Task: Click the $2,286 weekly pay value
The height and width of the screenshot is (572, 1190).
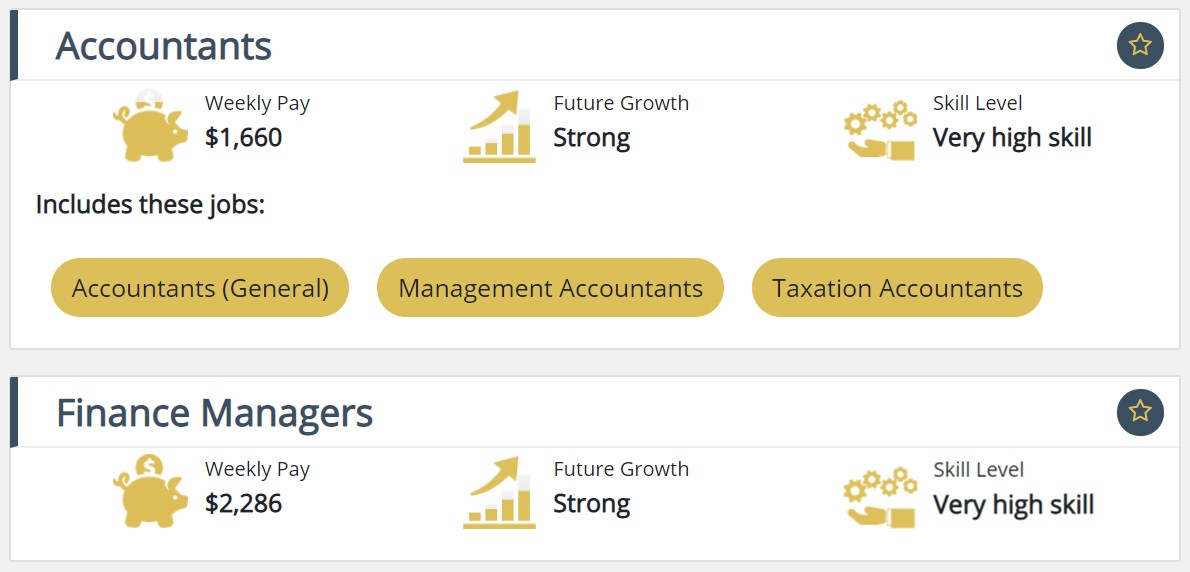Action: tap(243, 503)
